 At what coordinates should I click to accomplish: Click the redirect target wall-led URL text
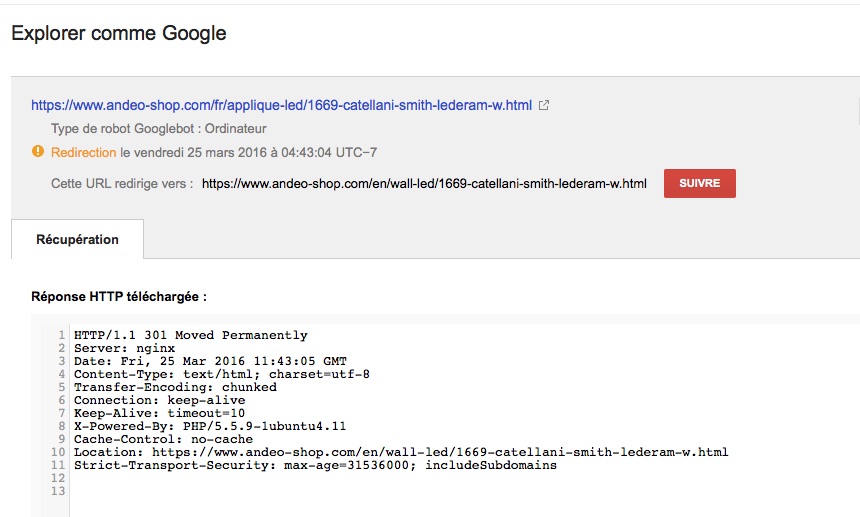coord(424,184)
